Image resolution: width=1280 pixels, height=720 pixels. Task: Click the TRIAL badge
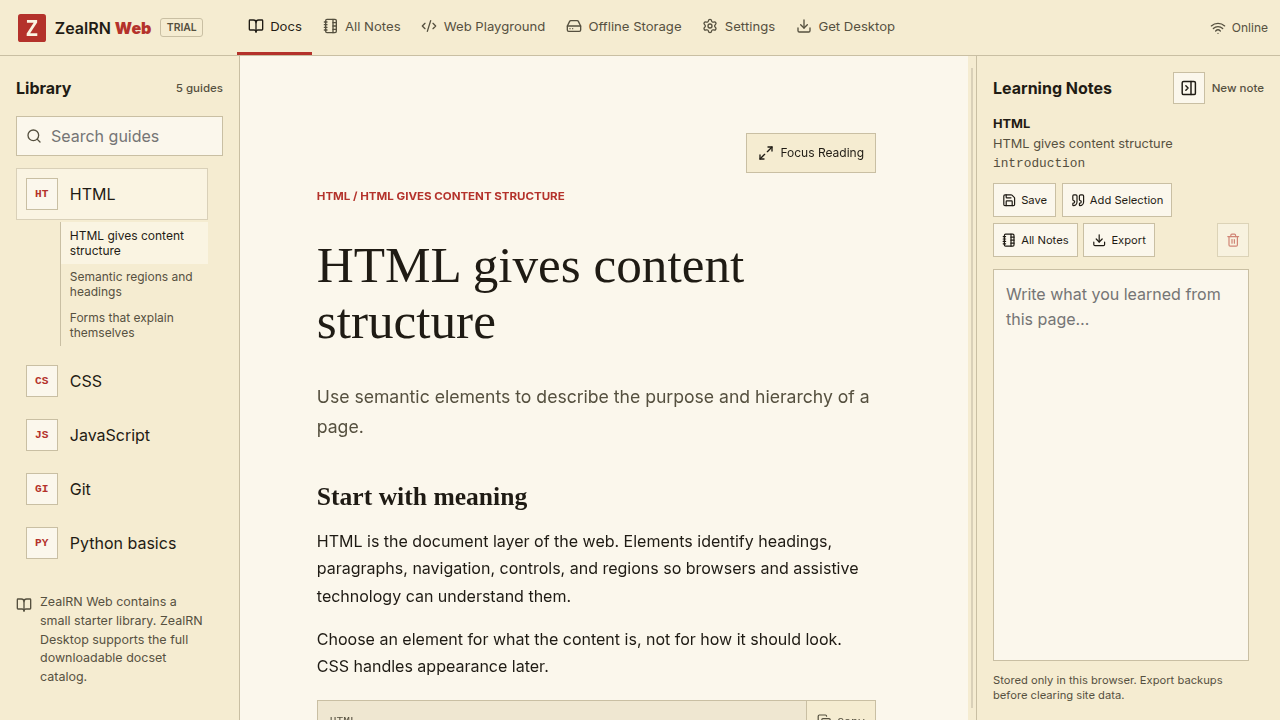pyautogui.click(x=181, y=28)
